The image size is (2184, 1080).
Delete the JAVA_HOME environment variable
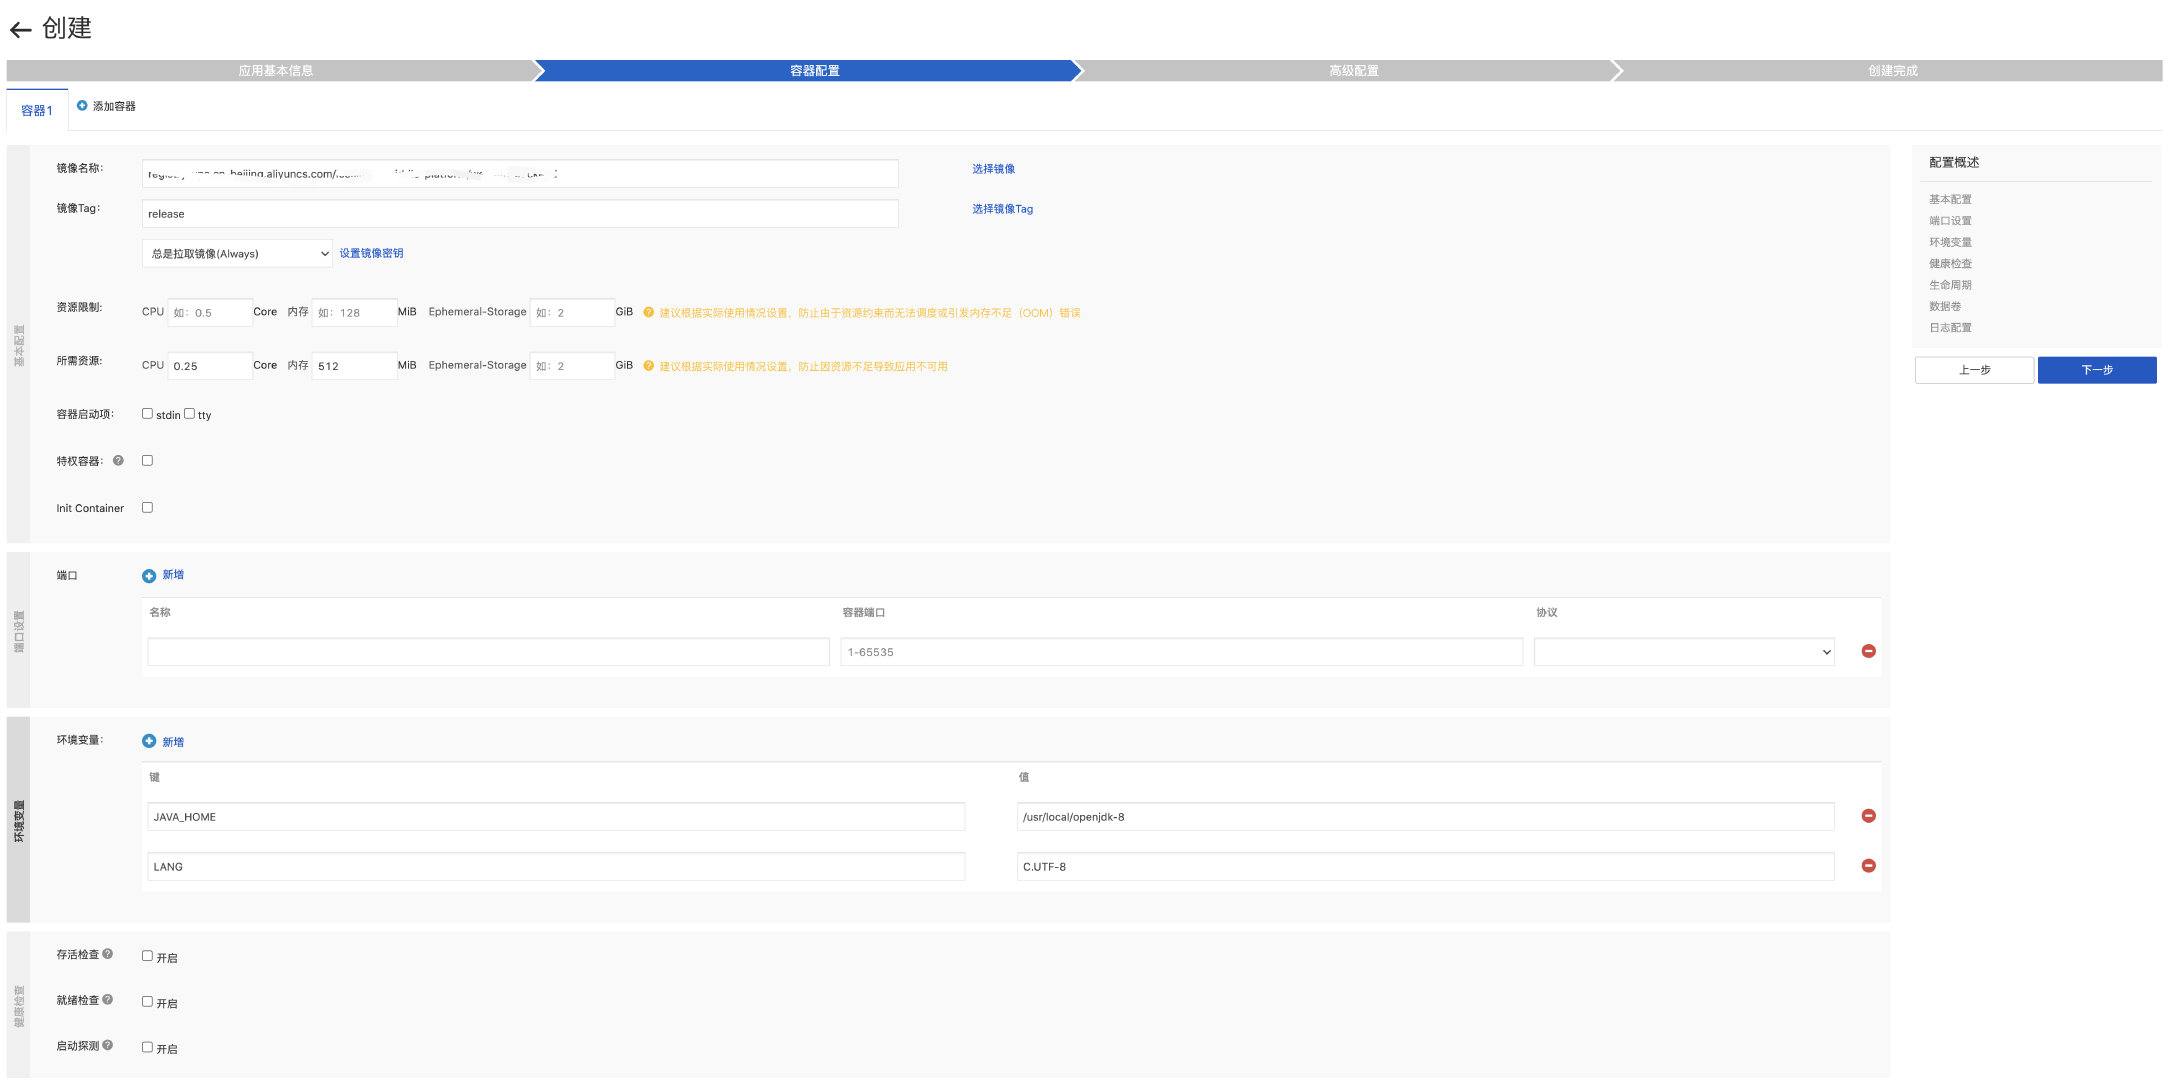[1868, 817]
